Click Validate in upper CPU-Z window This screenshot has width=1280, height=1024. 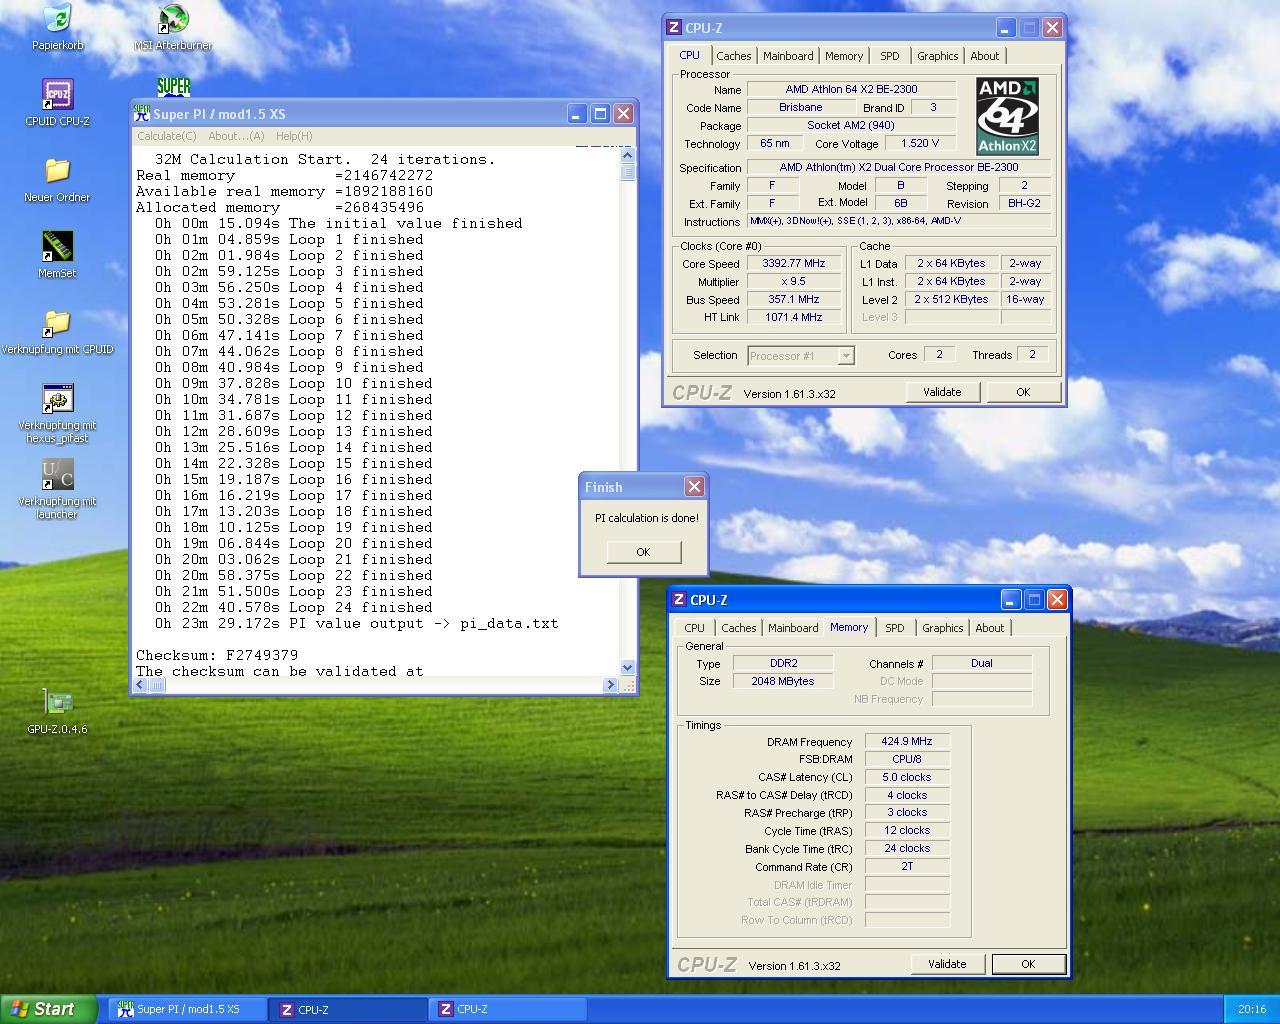(x=942, y=392)
